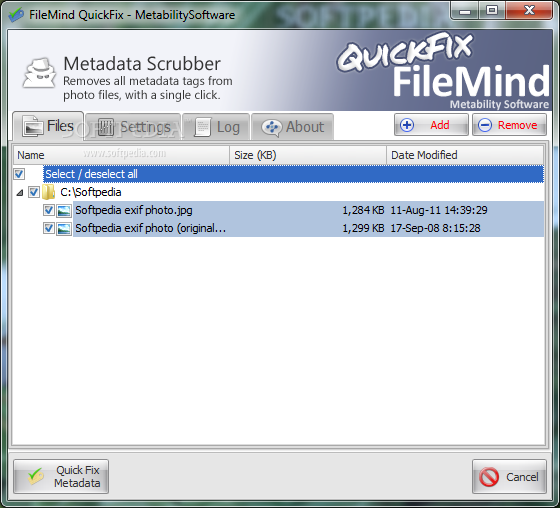Click the Settings tab sliders icon
560x508 pixels.
click(x=106, y=127)
